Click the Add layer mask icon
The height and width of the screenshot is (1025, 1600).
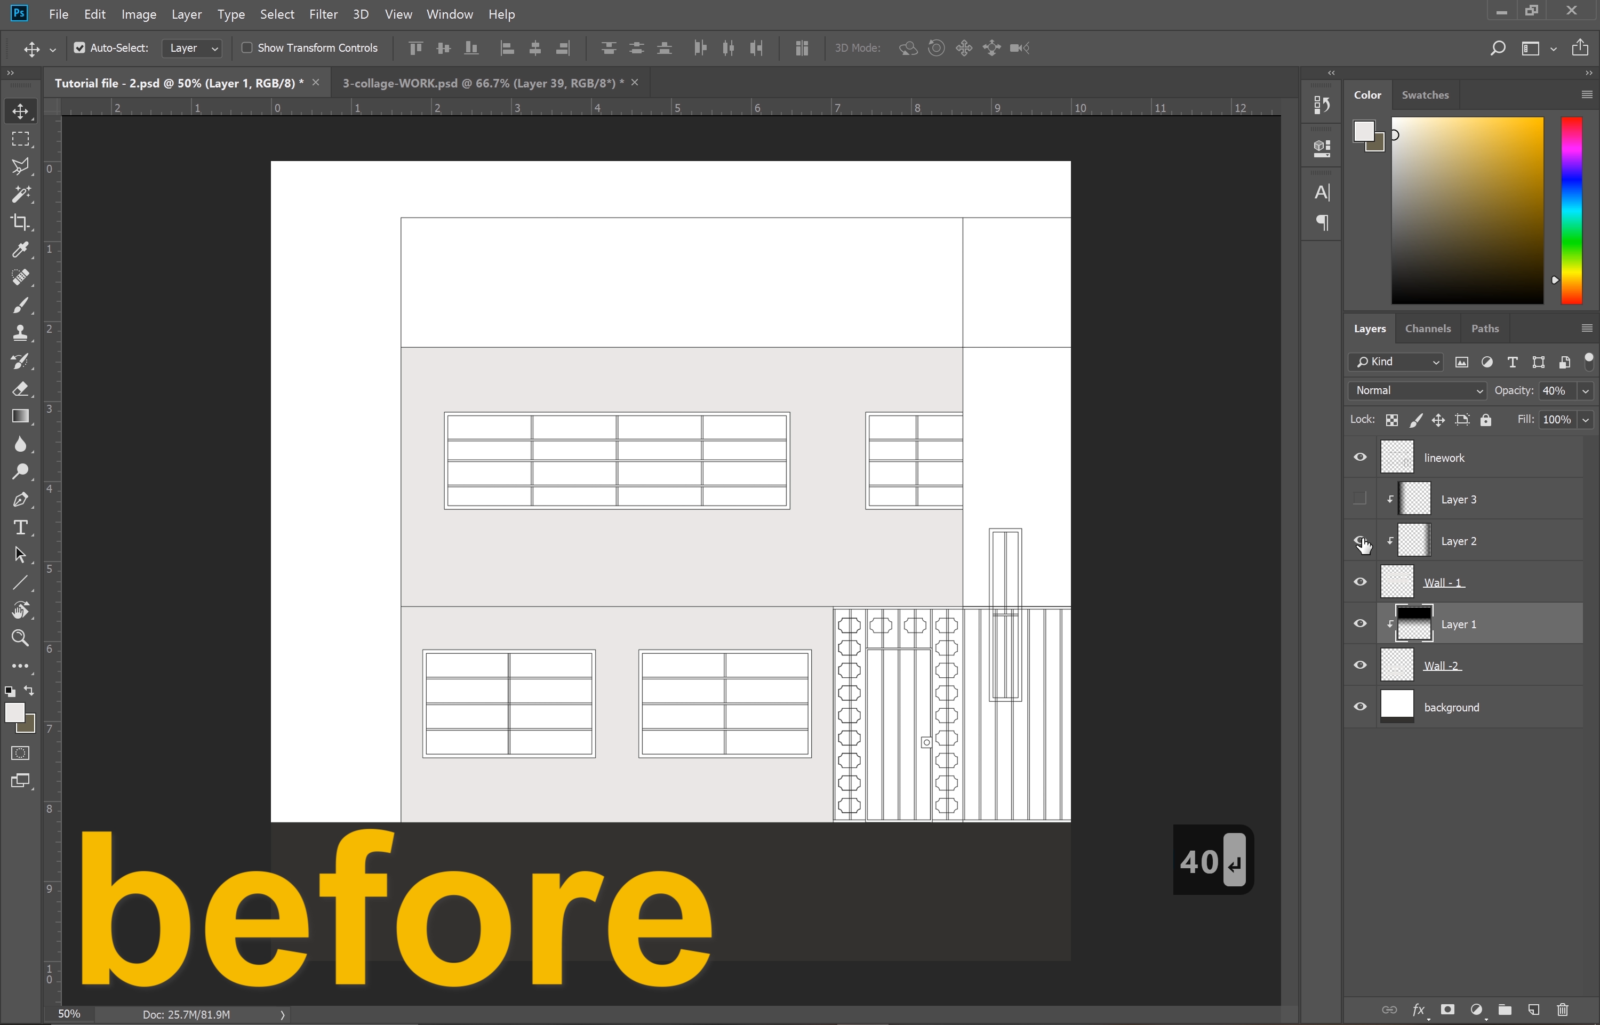[1447, 1009]
